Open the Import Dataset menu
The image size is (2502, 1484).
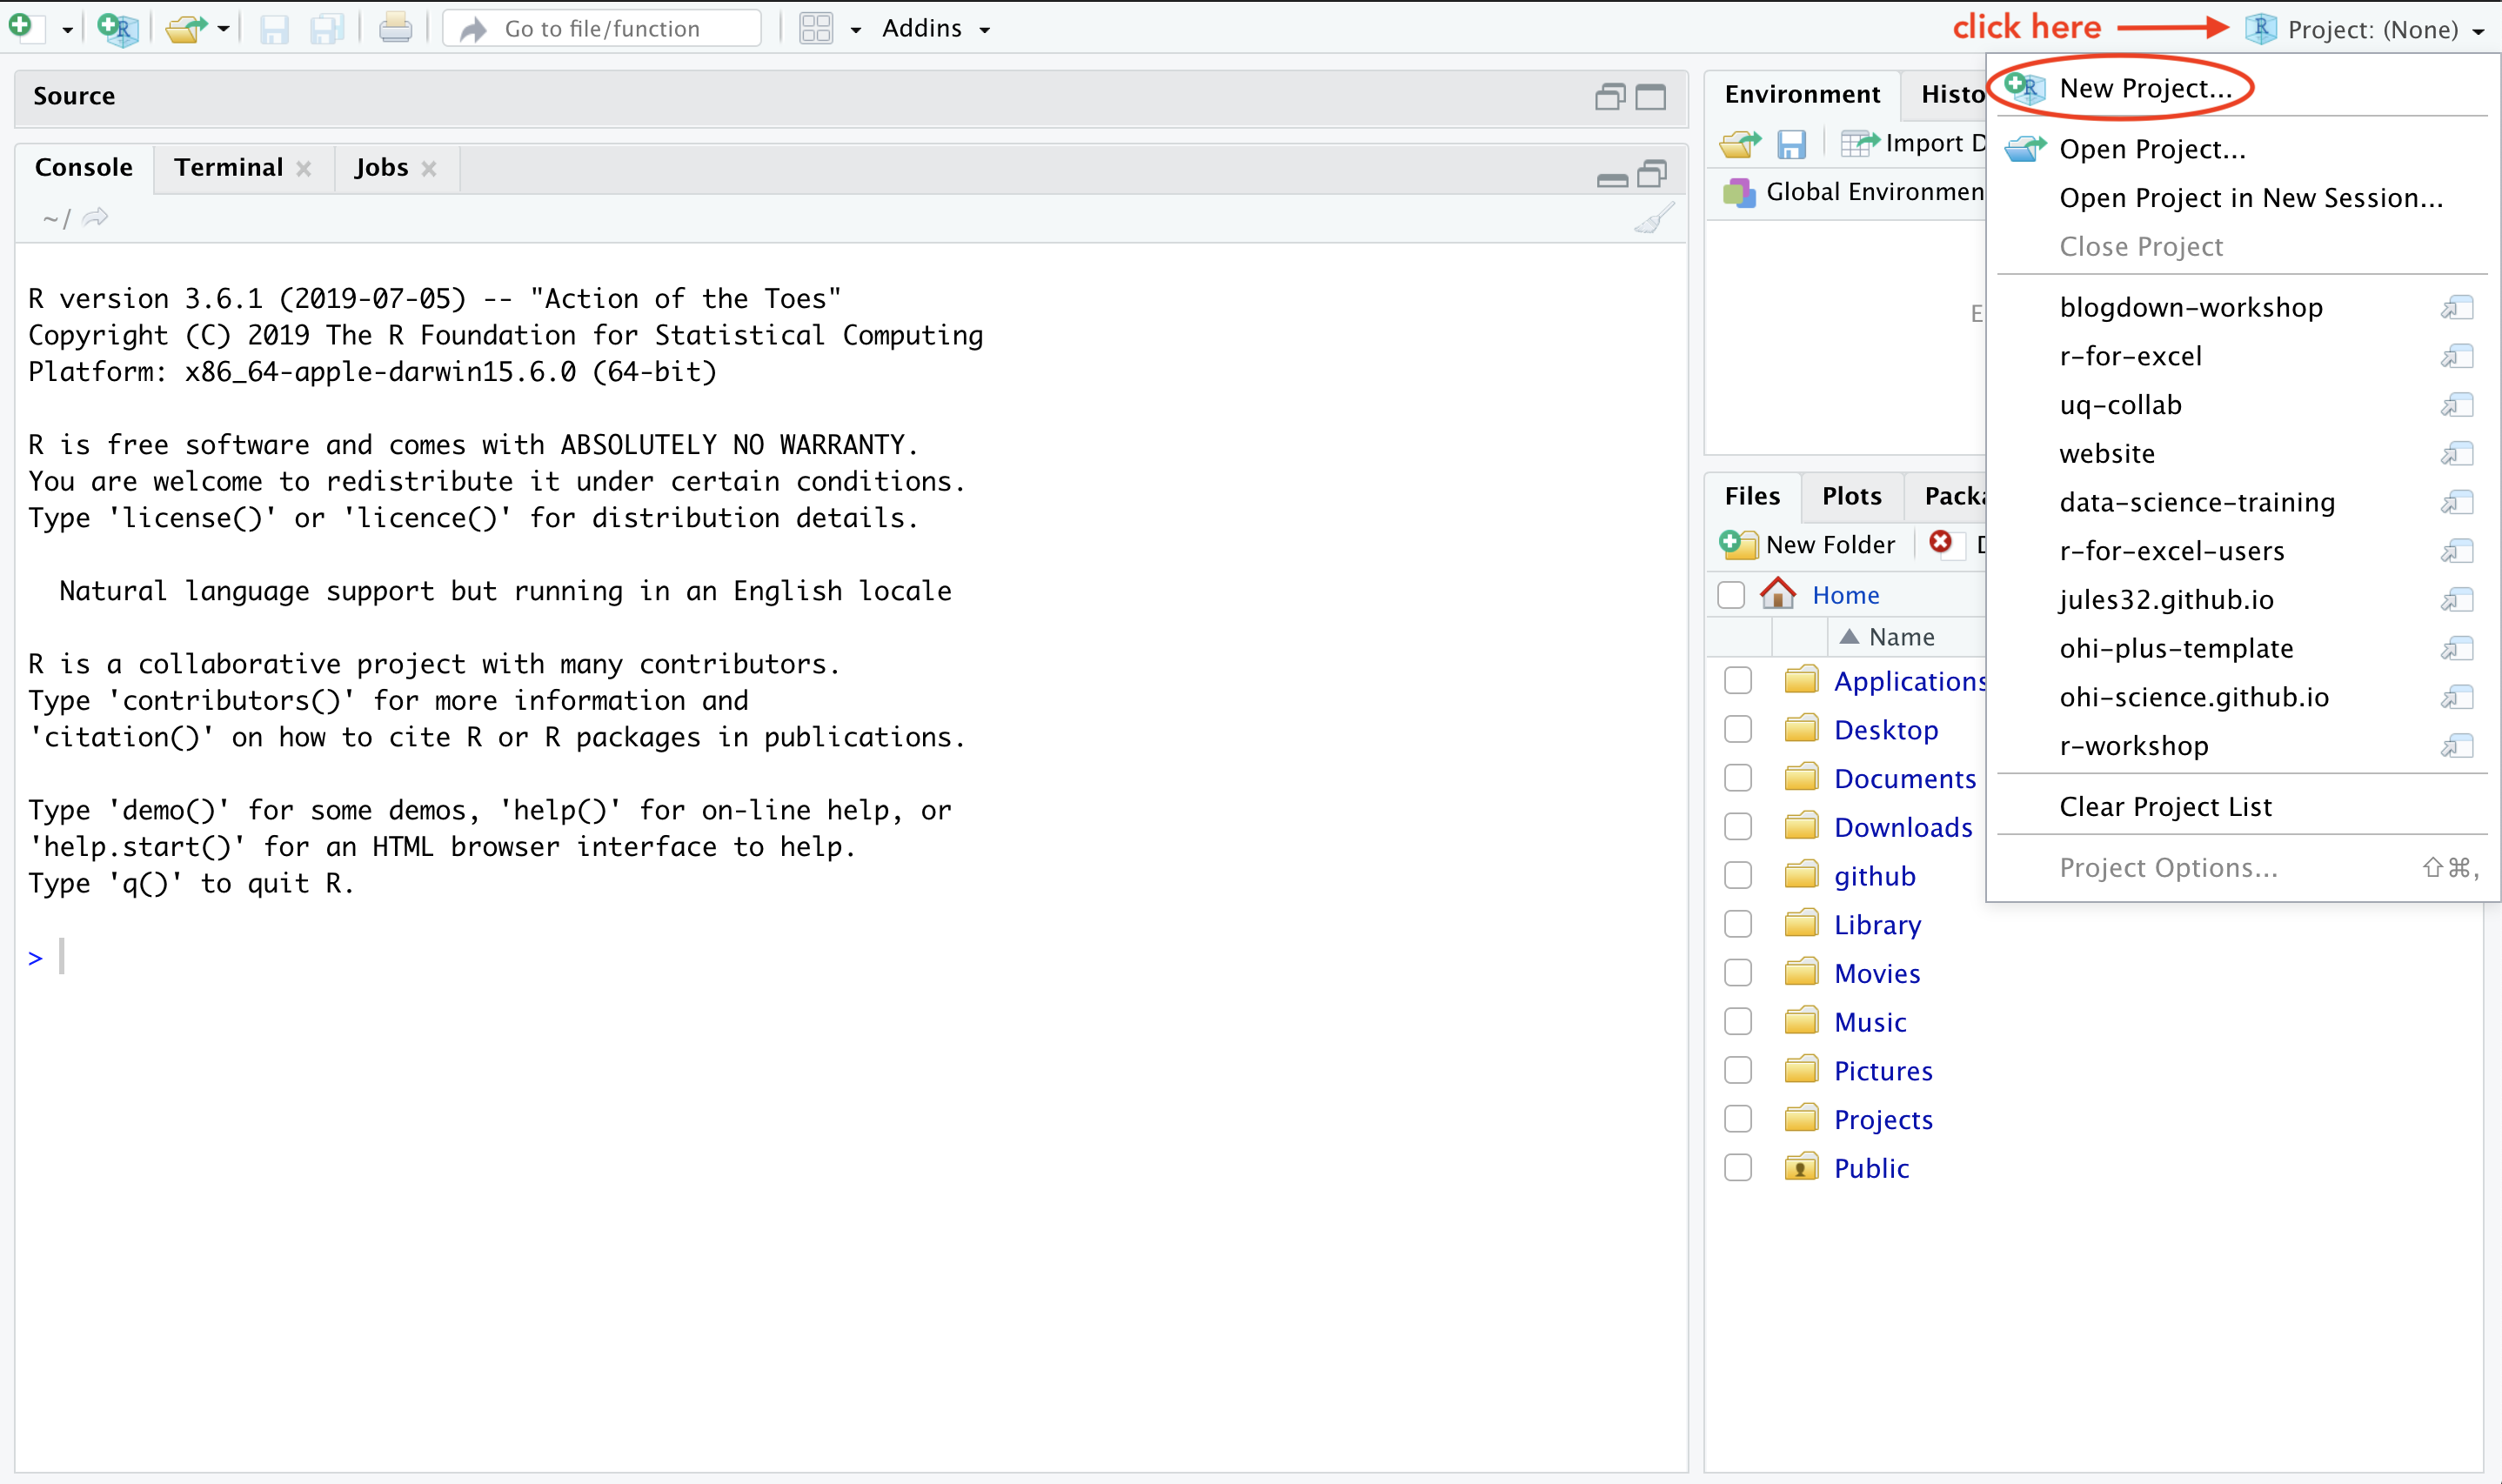coord(1912,143)
